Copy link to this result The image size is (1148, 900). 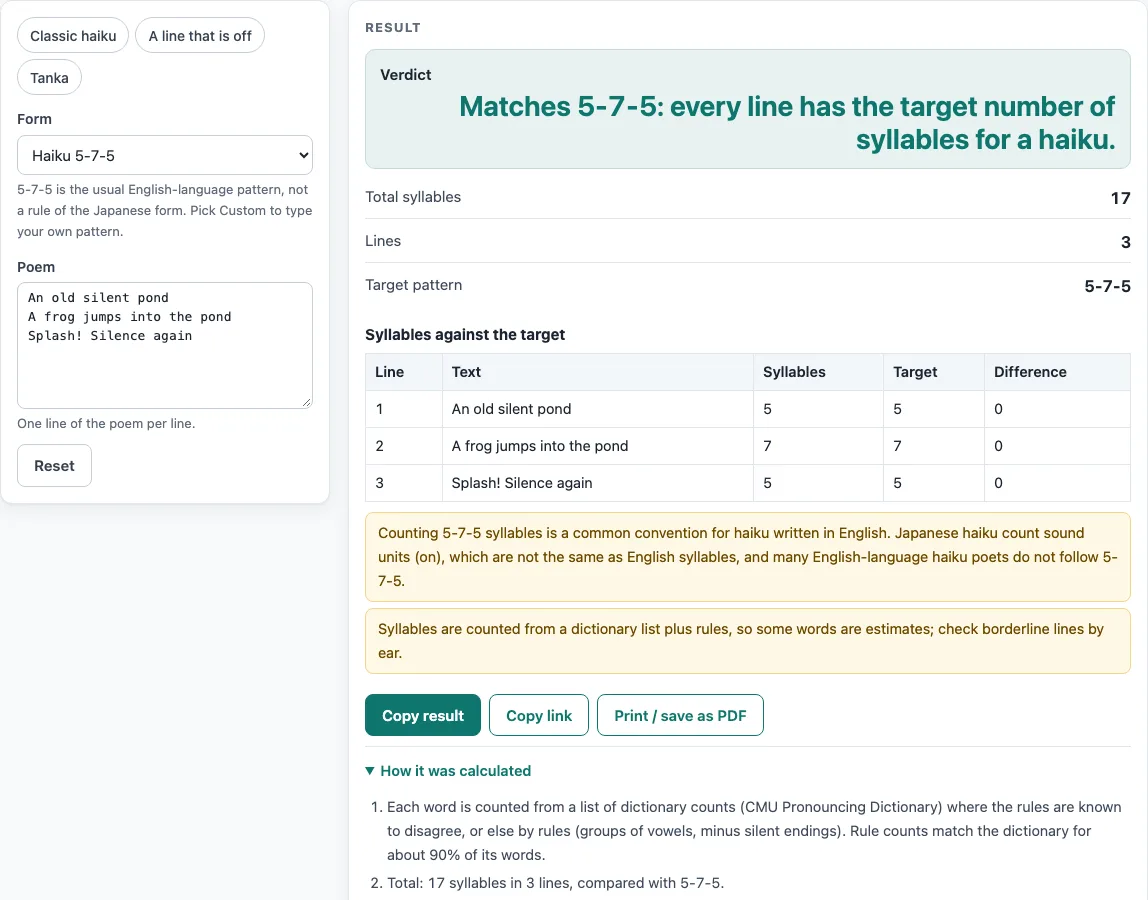[x=539, y=715]
